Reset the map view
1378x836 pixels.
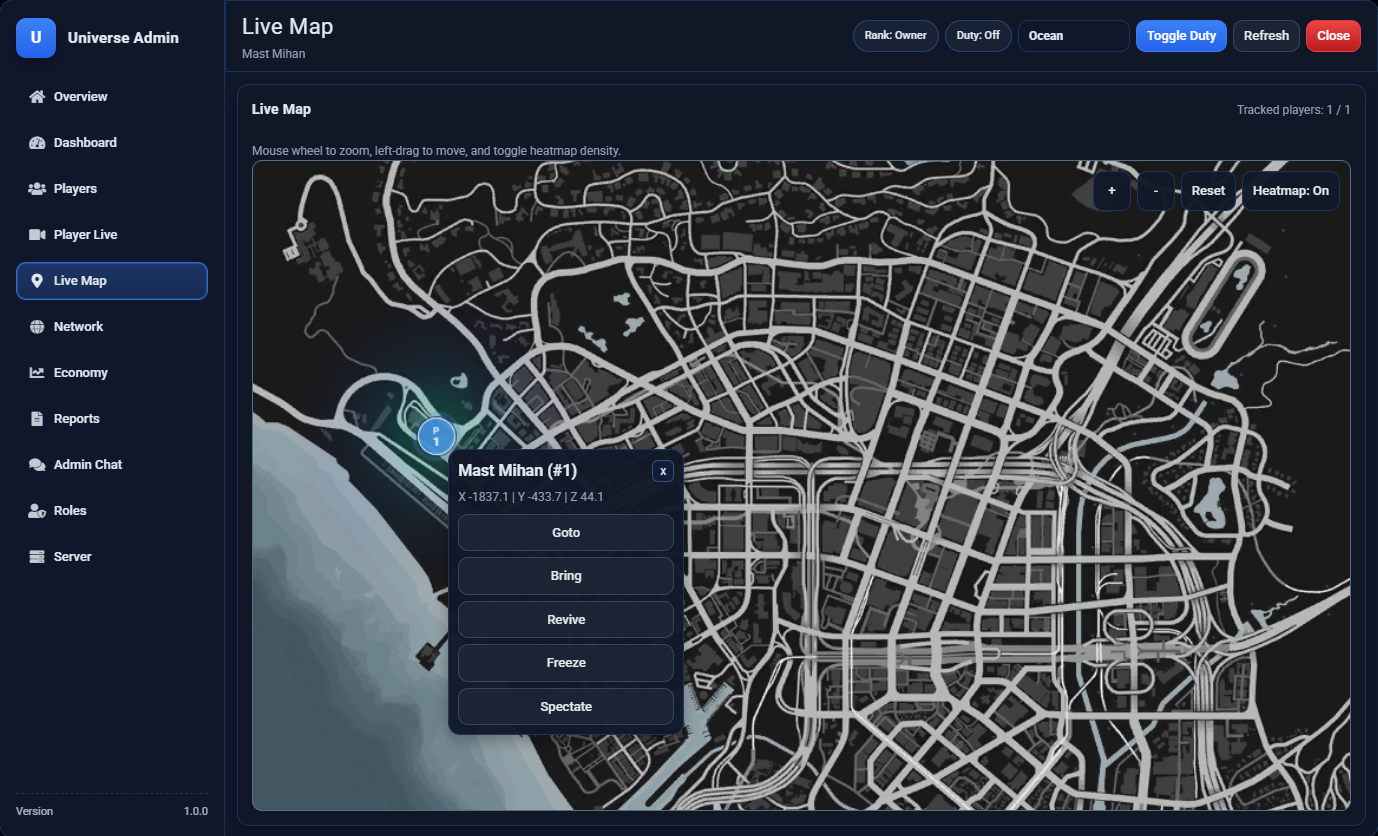click(1208, 191)
